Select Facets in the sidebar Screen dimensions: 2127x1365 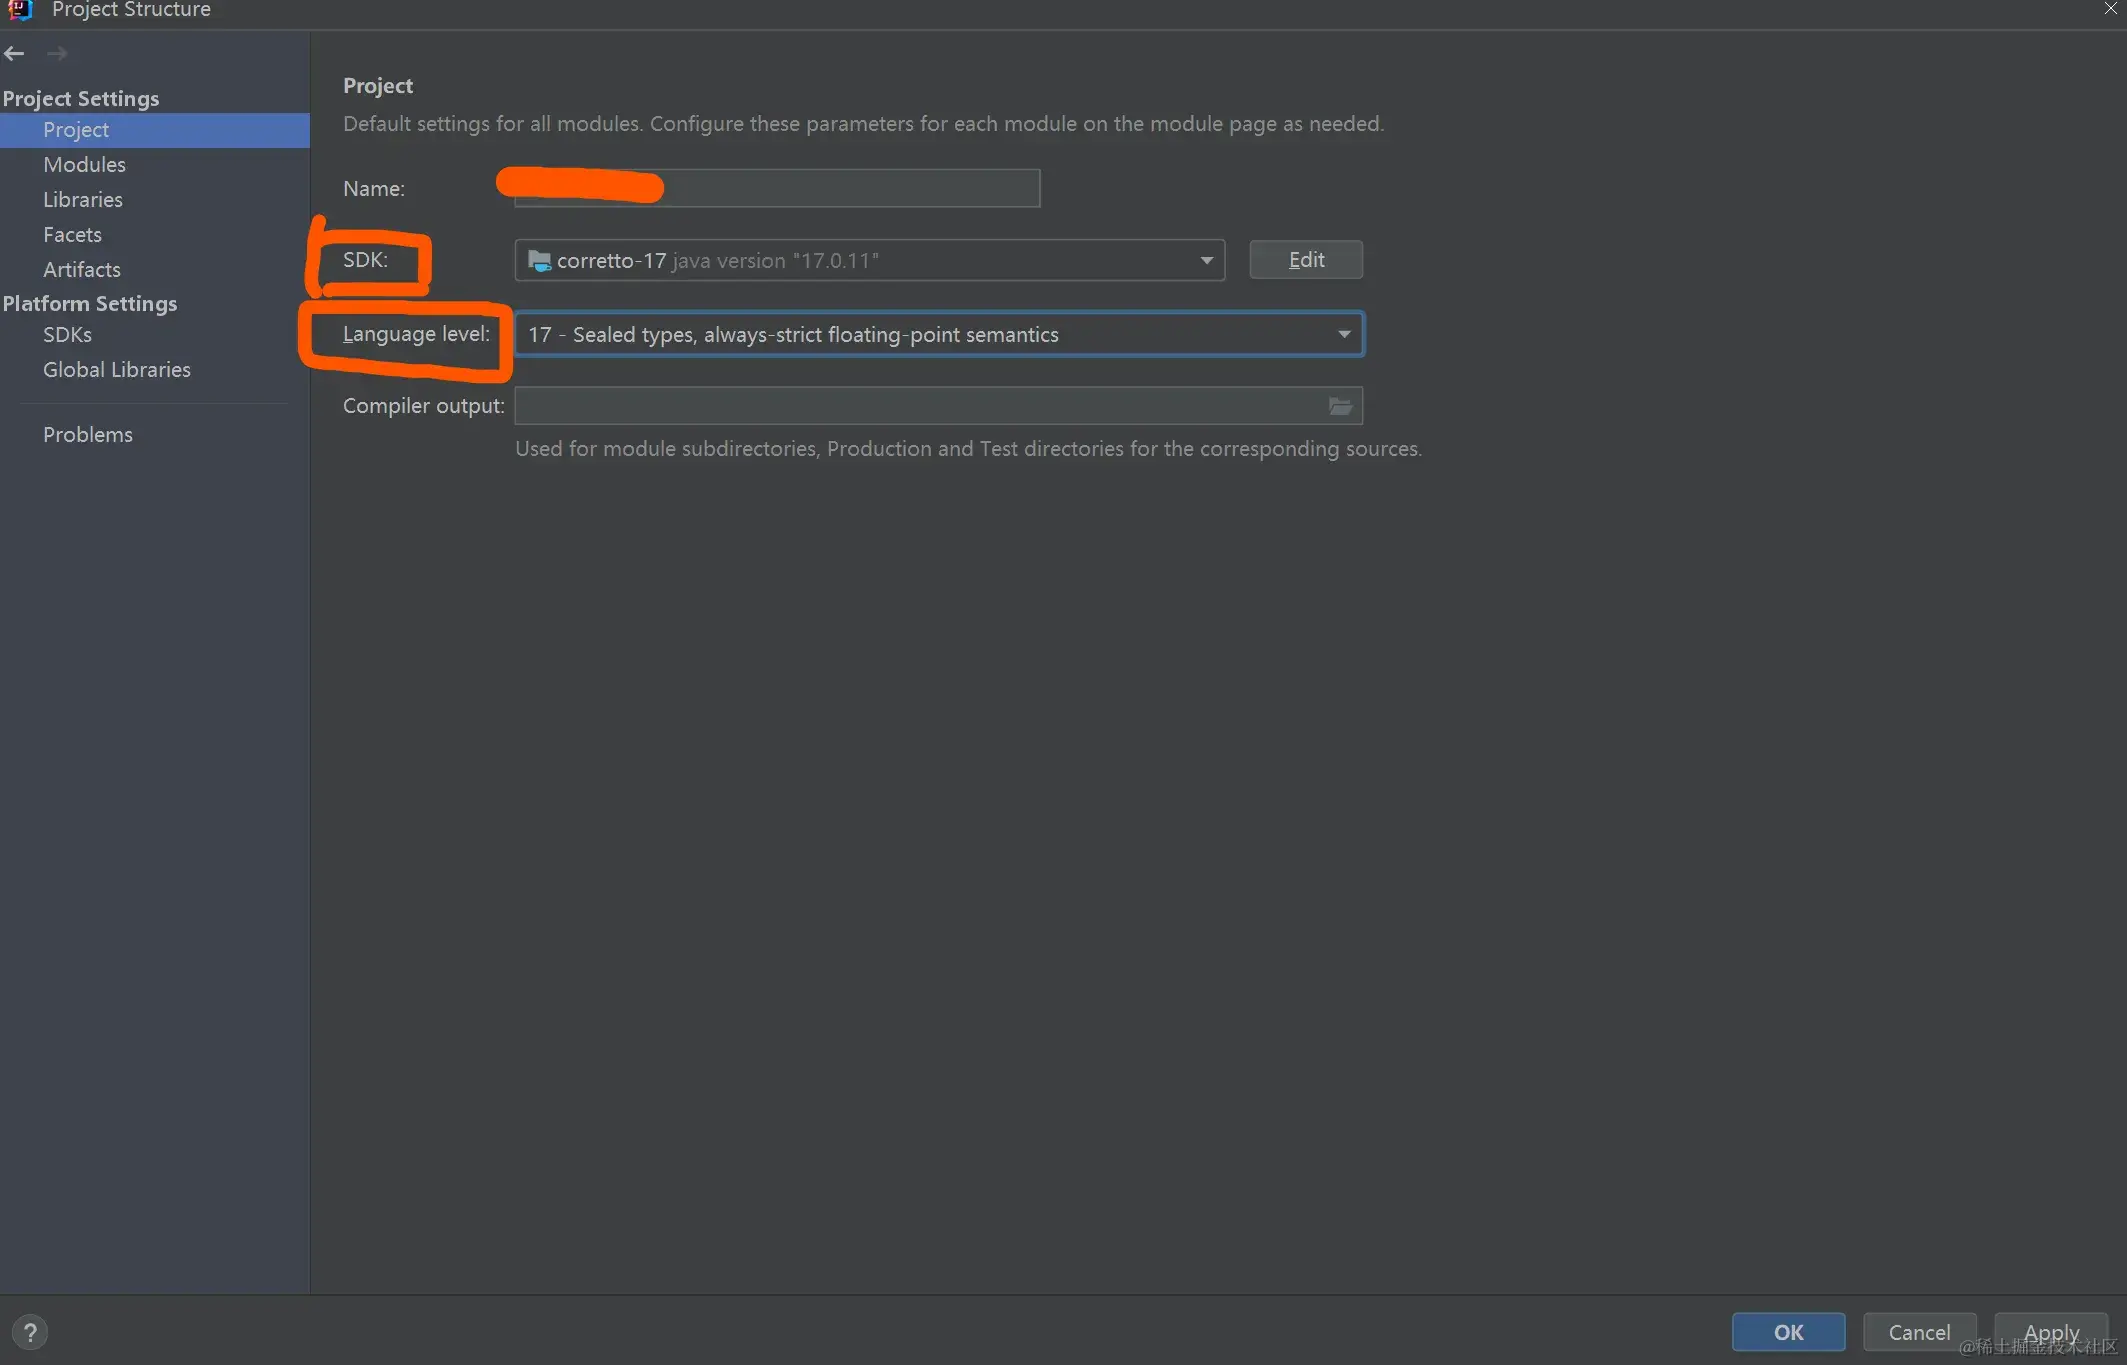pos(72,234)
